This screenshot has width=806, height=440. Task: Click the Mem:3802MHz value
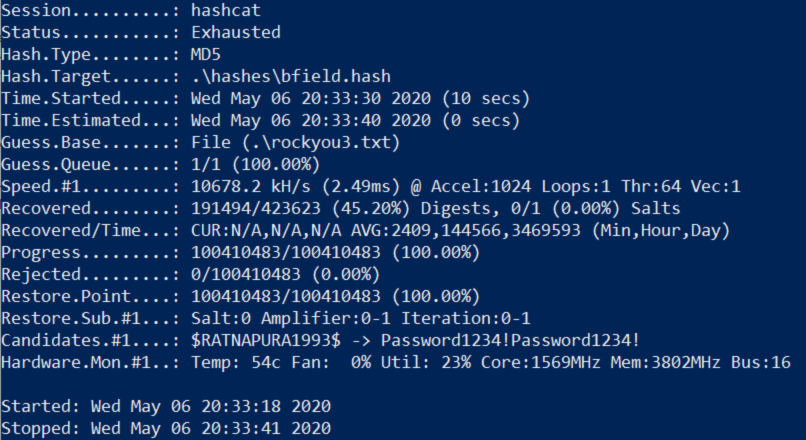tap(665, 362)
